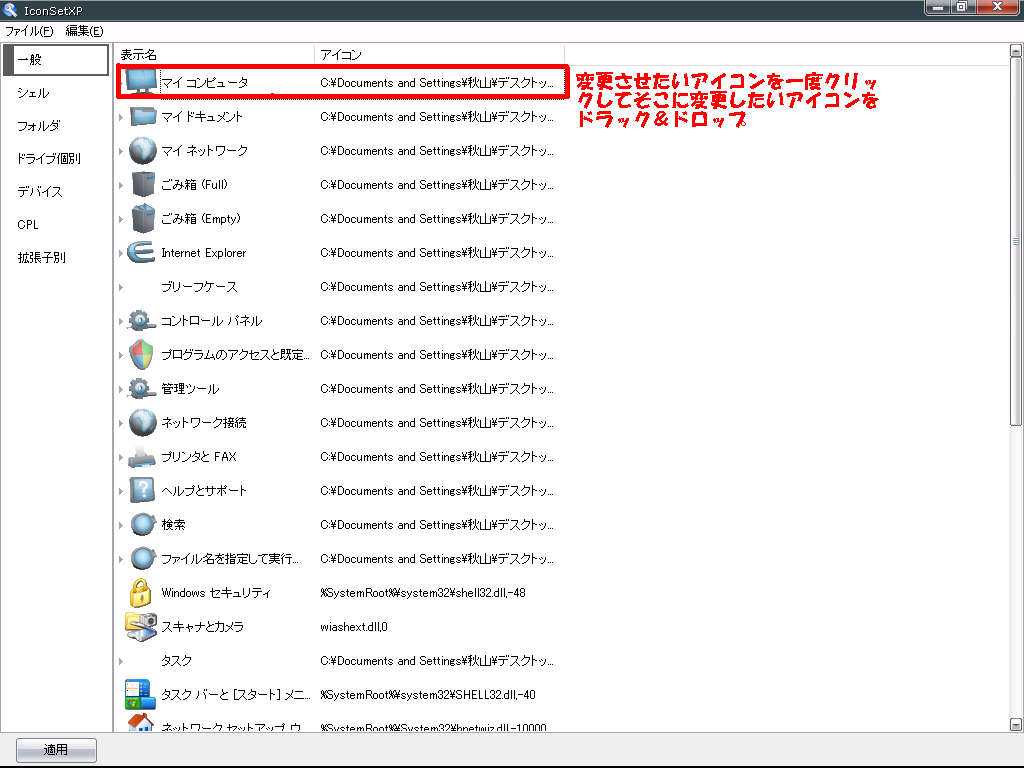Click the スキャナとカメラ icon
1024x768 pixels.
[141, 626]
